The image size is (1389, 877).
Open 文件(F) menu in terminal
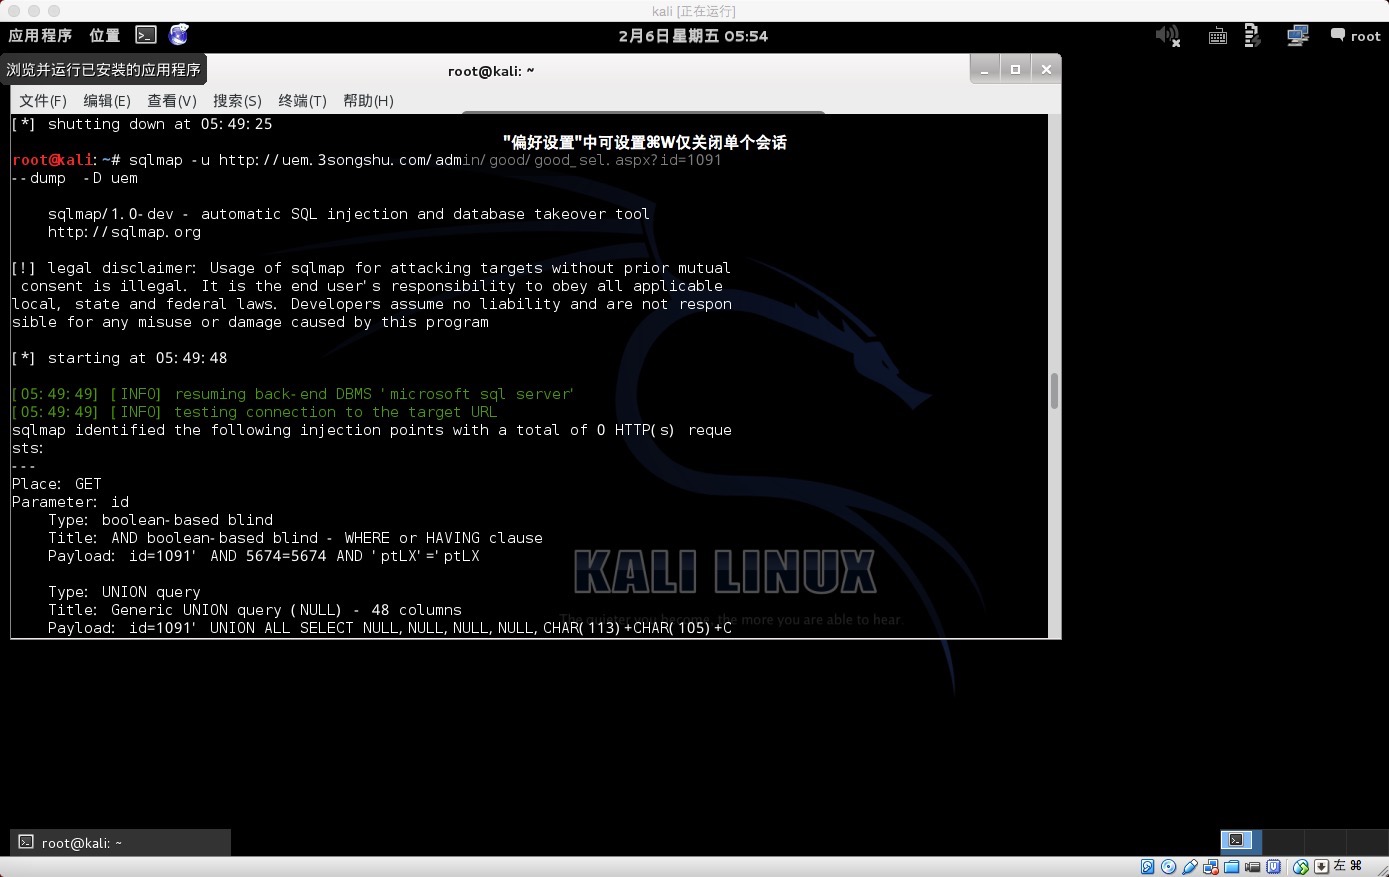[43, 101]
